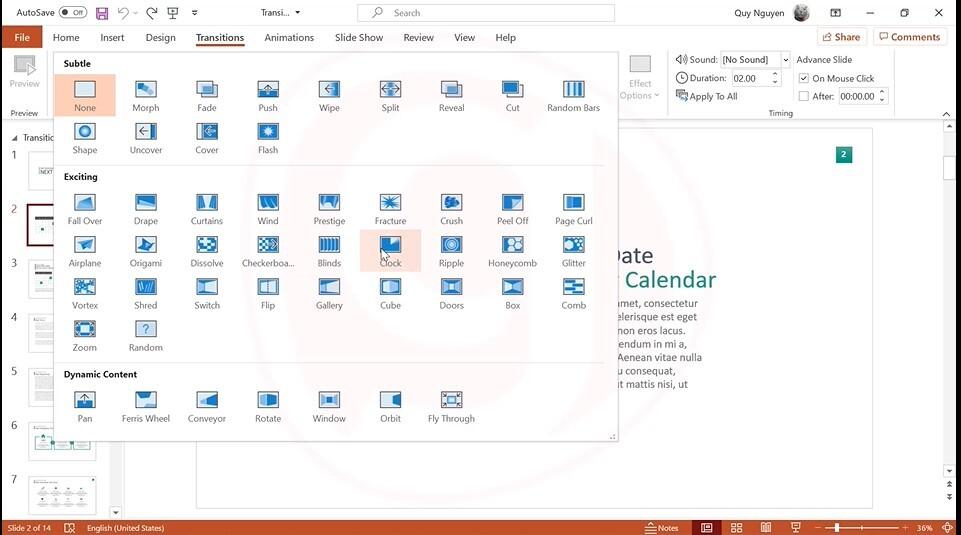The height and width of the screenshot is (535, 961).
Task: Apply the Random transition
Action: pos(146,336)
